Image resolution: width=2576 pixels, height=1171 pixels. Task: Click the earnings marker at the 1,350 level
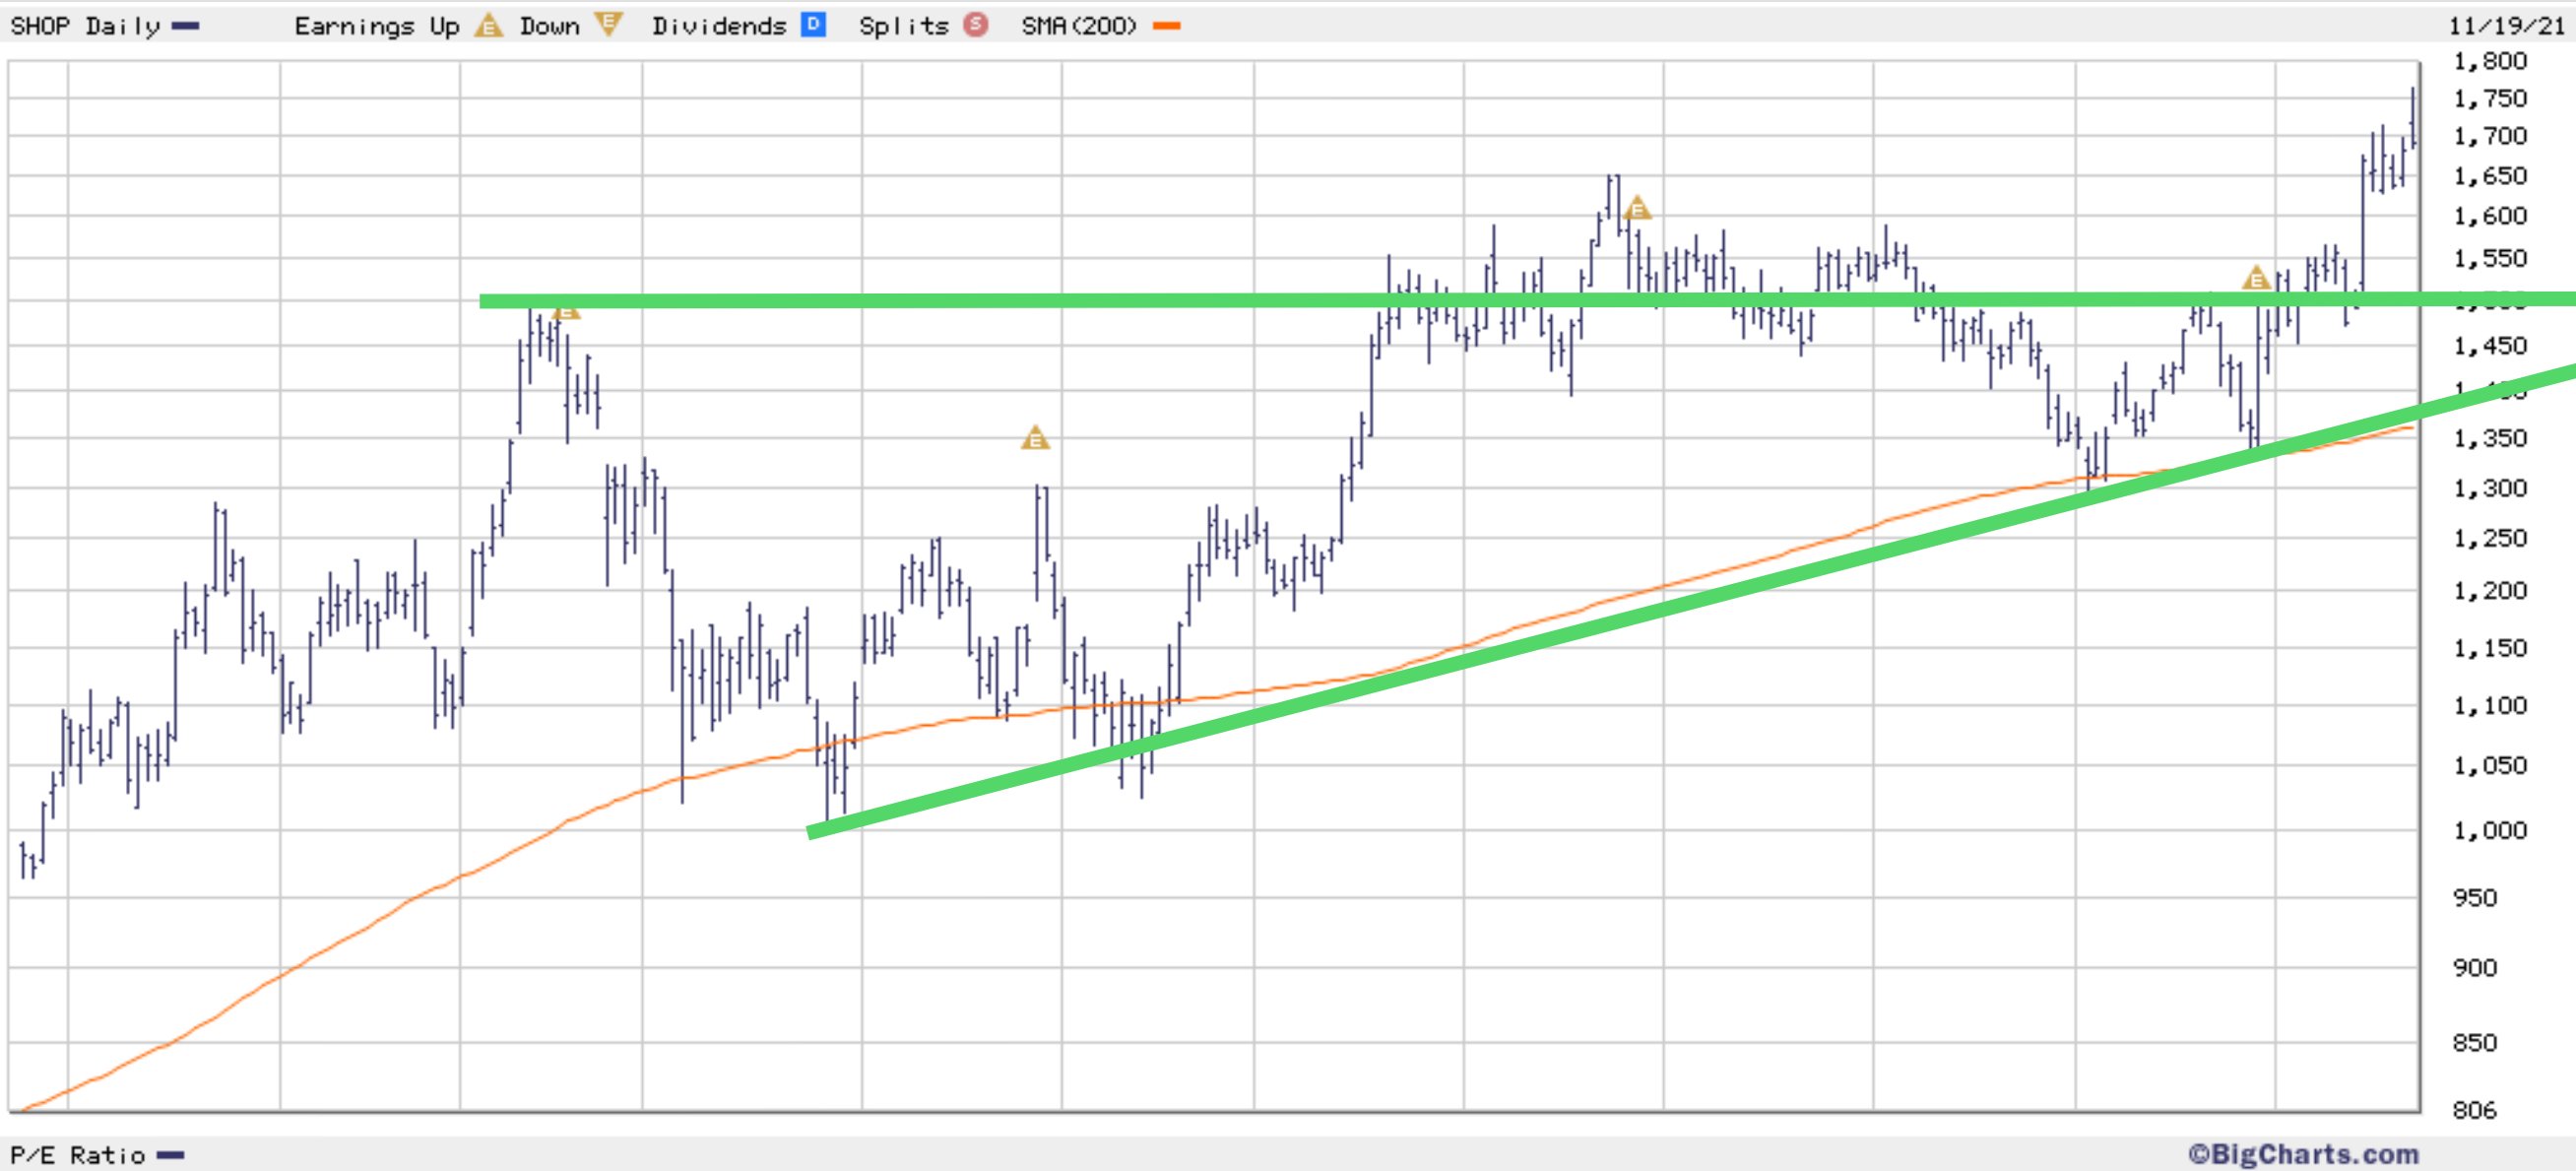coord(1035,438)
